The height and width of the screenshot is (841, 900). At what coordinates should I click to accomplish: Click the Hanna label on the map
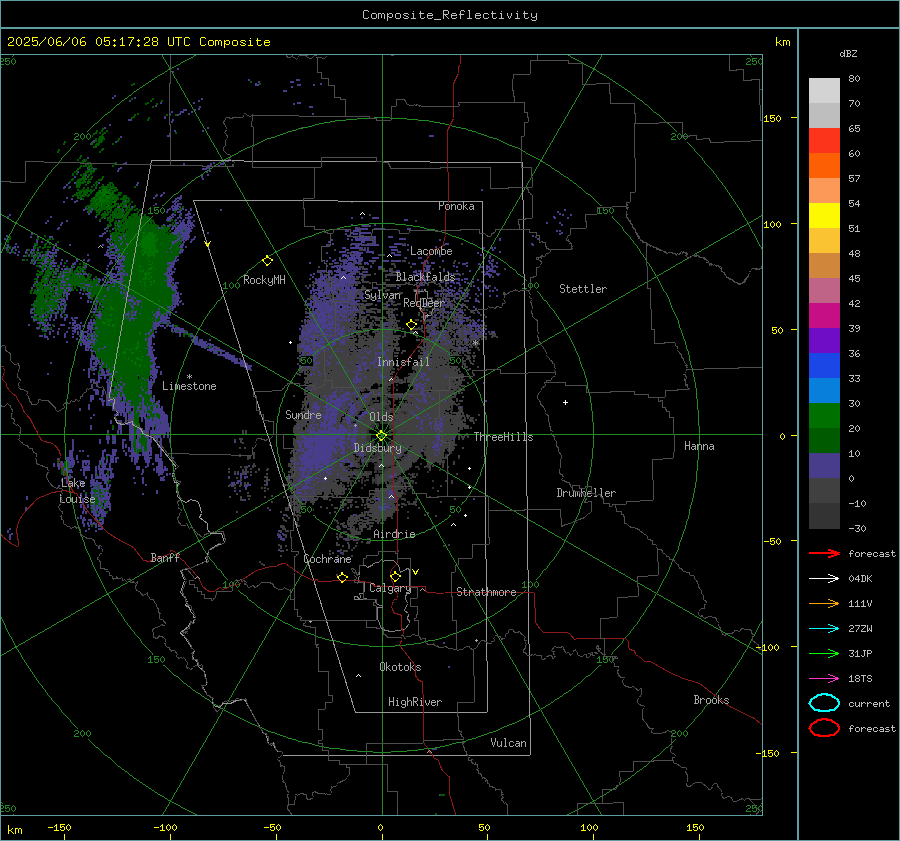pyautogui.click(x=699, y=446)
